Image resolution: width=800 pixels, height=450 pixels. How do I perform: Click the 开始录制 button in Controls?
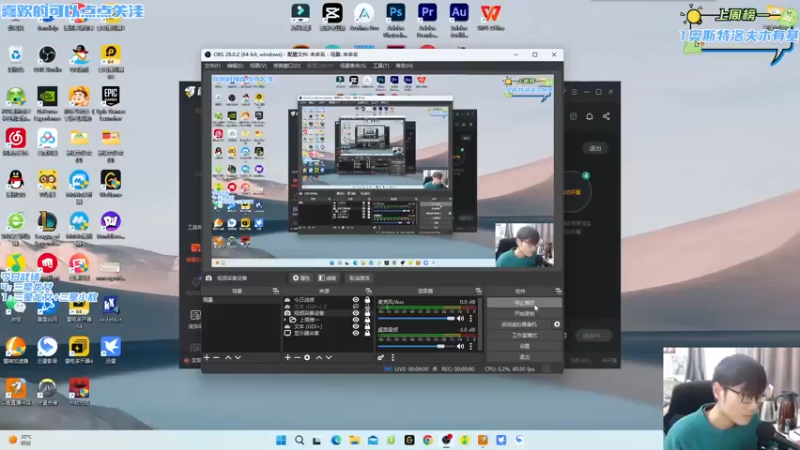click(x=524, y=314)
